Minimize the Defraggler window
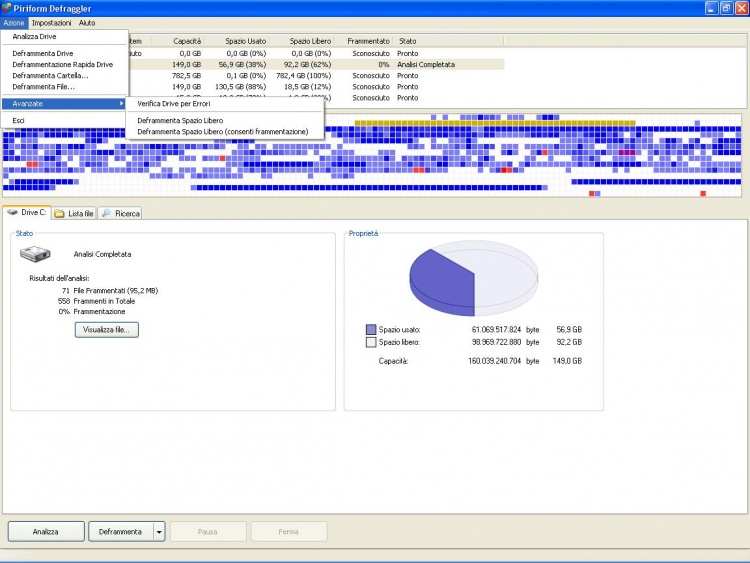 (711, 8)
